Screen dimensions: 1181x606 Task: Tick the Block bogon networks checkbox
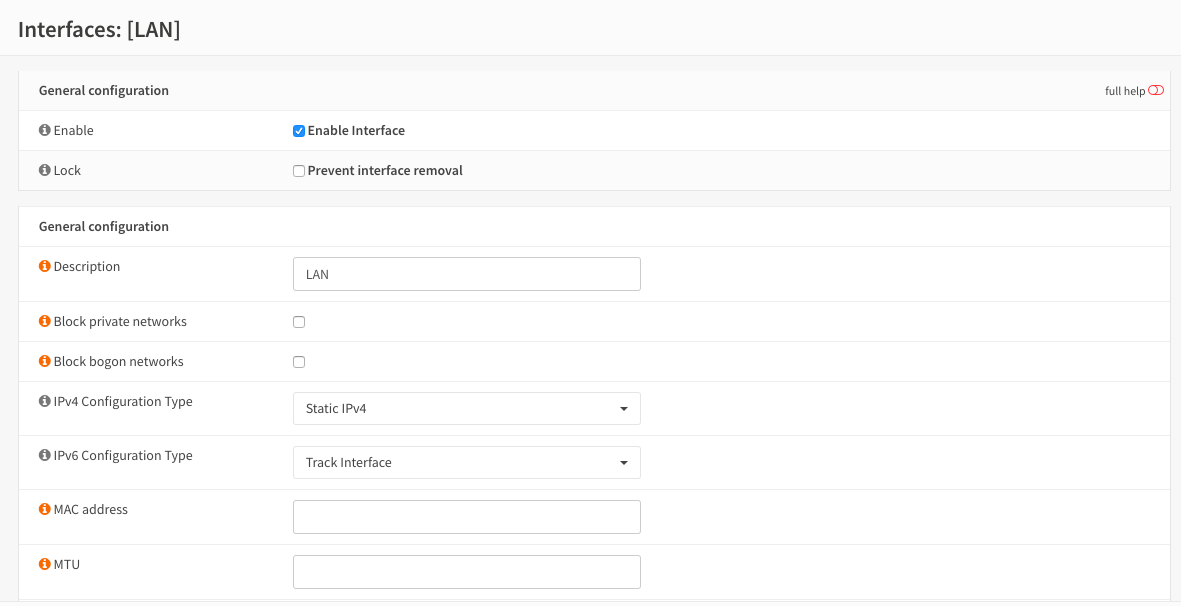(298, 362)
